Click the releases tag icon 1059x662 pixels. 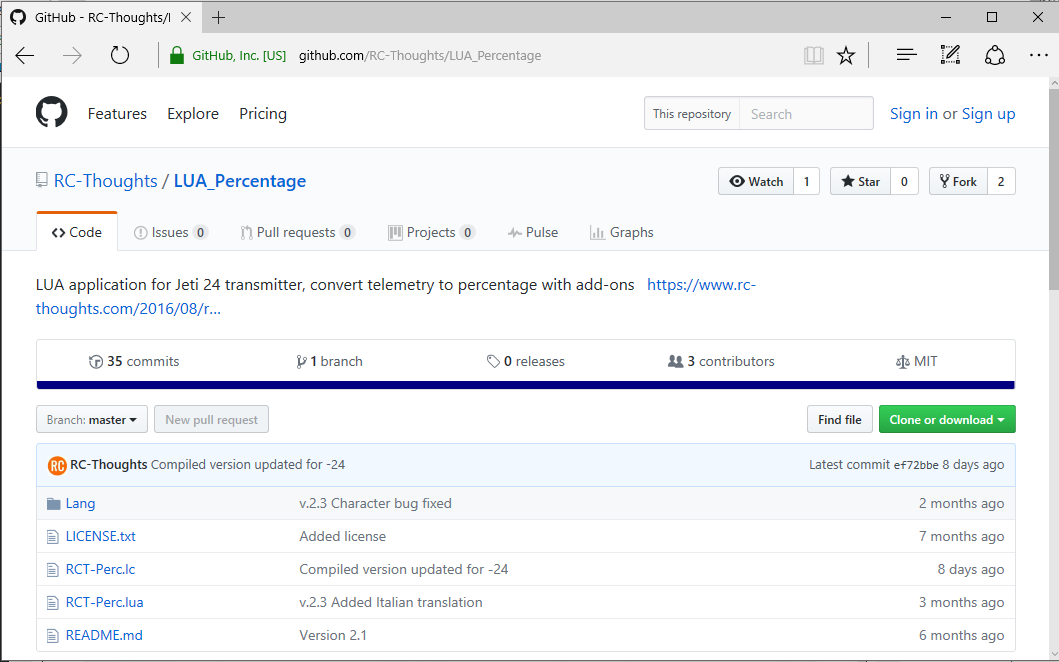(494, 361)
